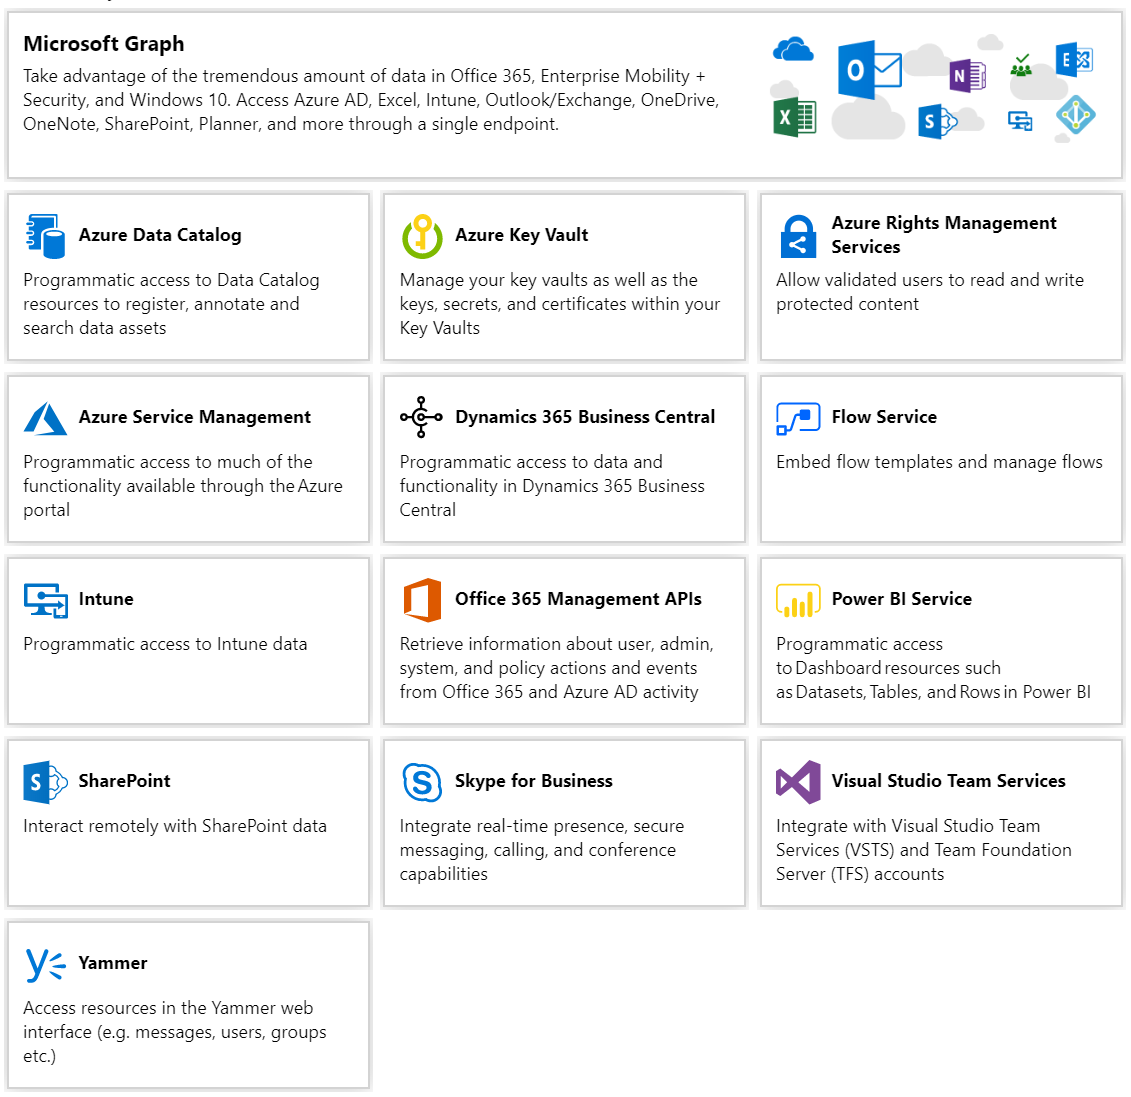The image size is (1131, 1097).
Task: Click the Exchange icon in Microsoft Graph banner
Action: pyautogui.click(x=1074, y=60)
